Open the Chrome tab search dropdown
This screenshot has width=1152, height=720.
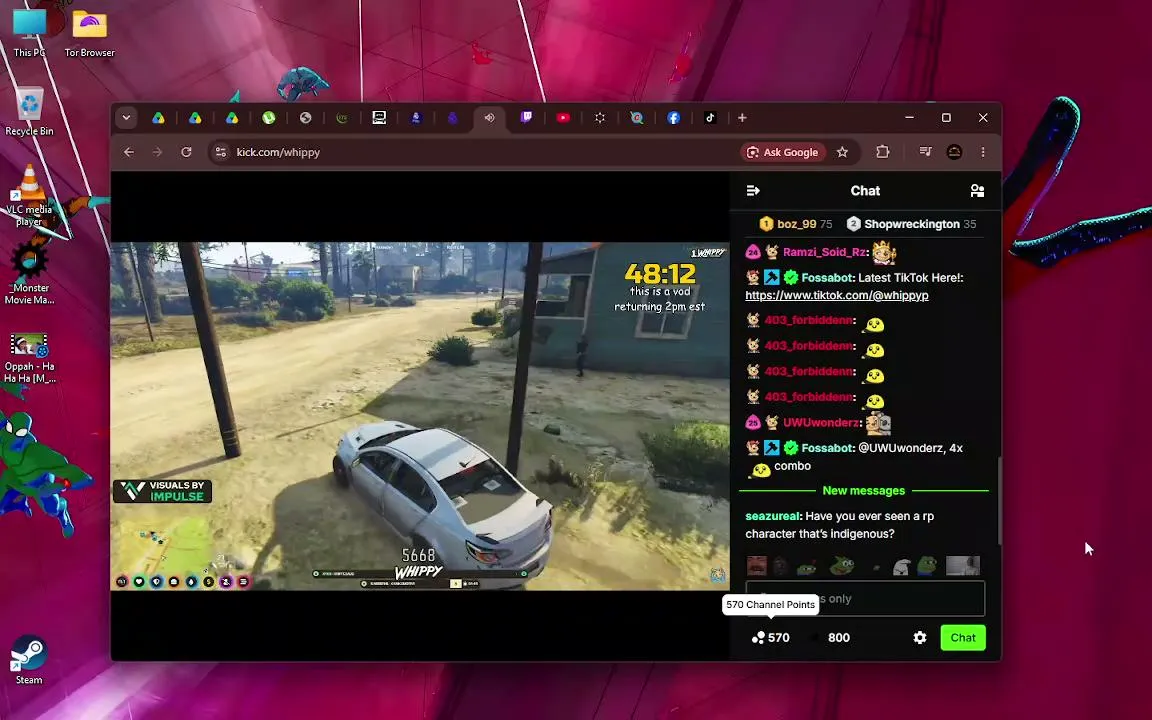point(126,118)
